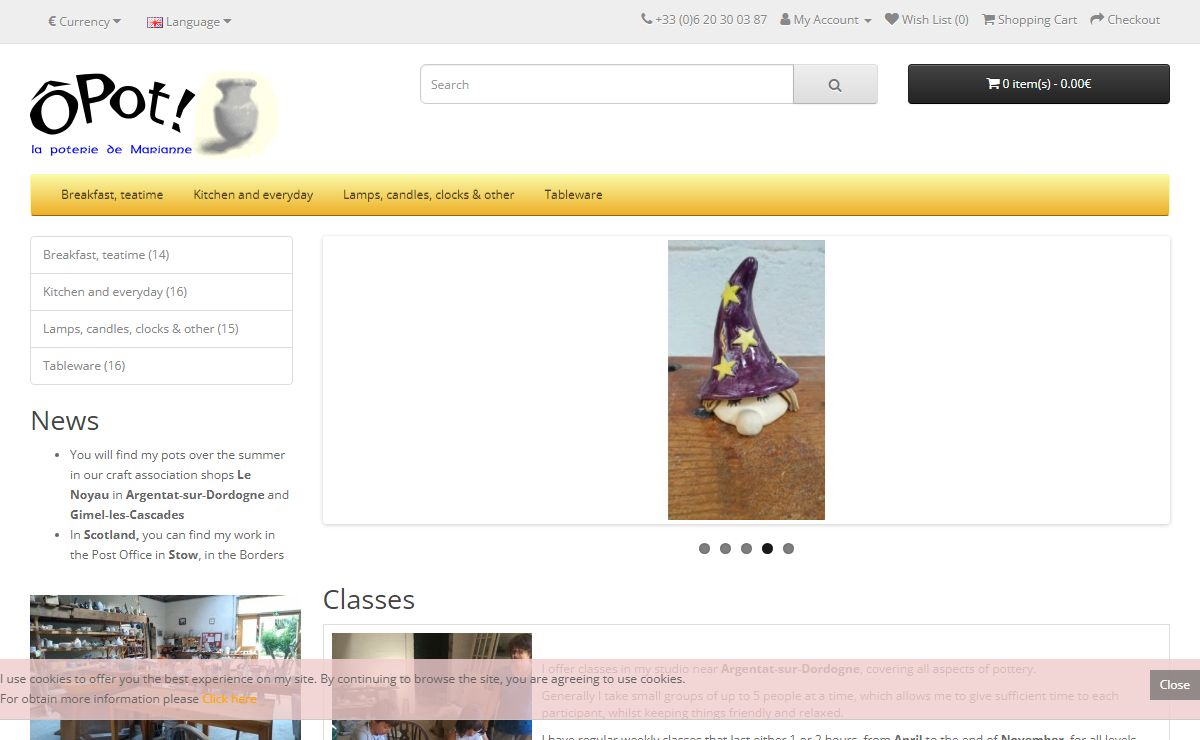1200x740 pixels.
Task: Click the UK flag language icon
Action: [155, 22]
